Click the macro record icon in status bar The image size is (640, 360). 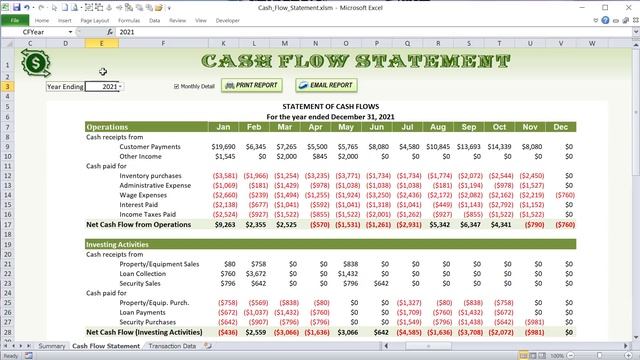click(x=29, y=356)
